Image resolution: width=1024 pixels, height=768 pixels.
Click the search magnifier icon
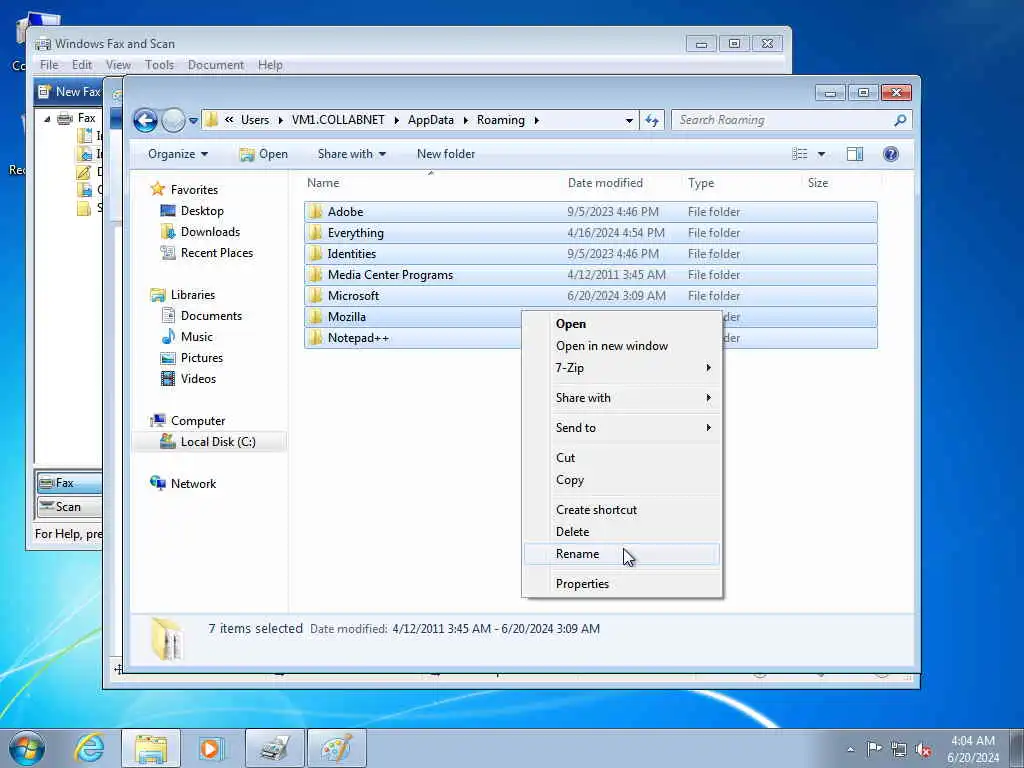(900, 120)
